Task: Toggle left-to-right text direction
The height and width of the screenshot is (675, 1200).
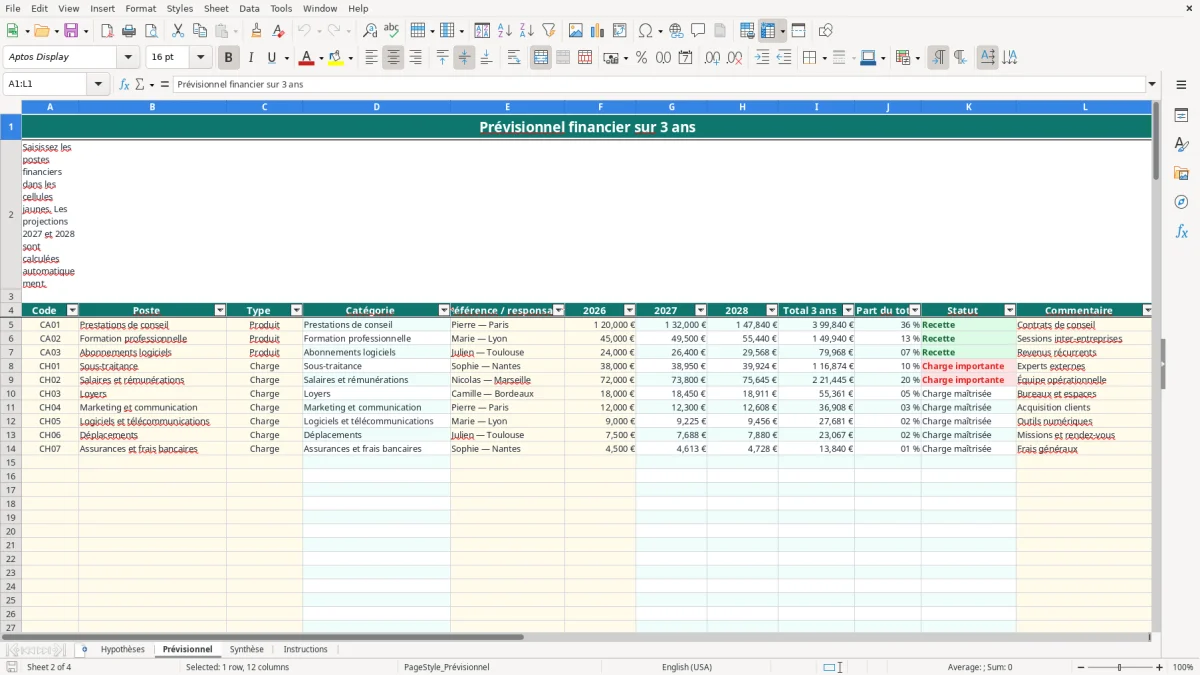Action: click(x=938, y=58)
